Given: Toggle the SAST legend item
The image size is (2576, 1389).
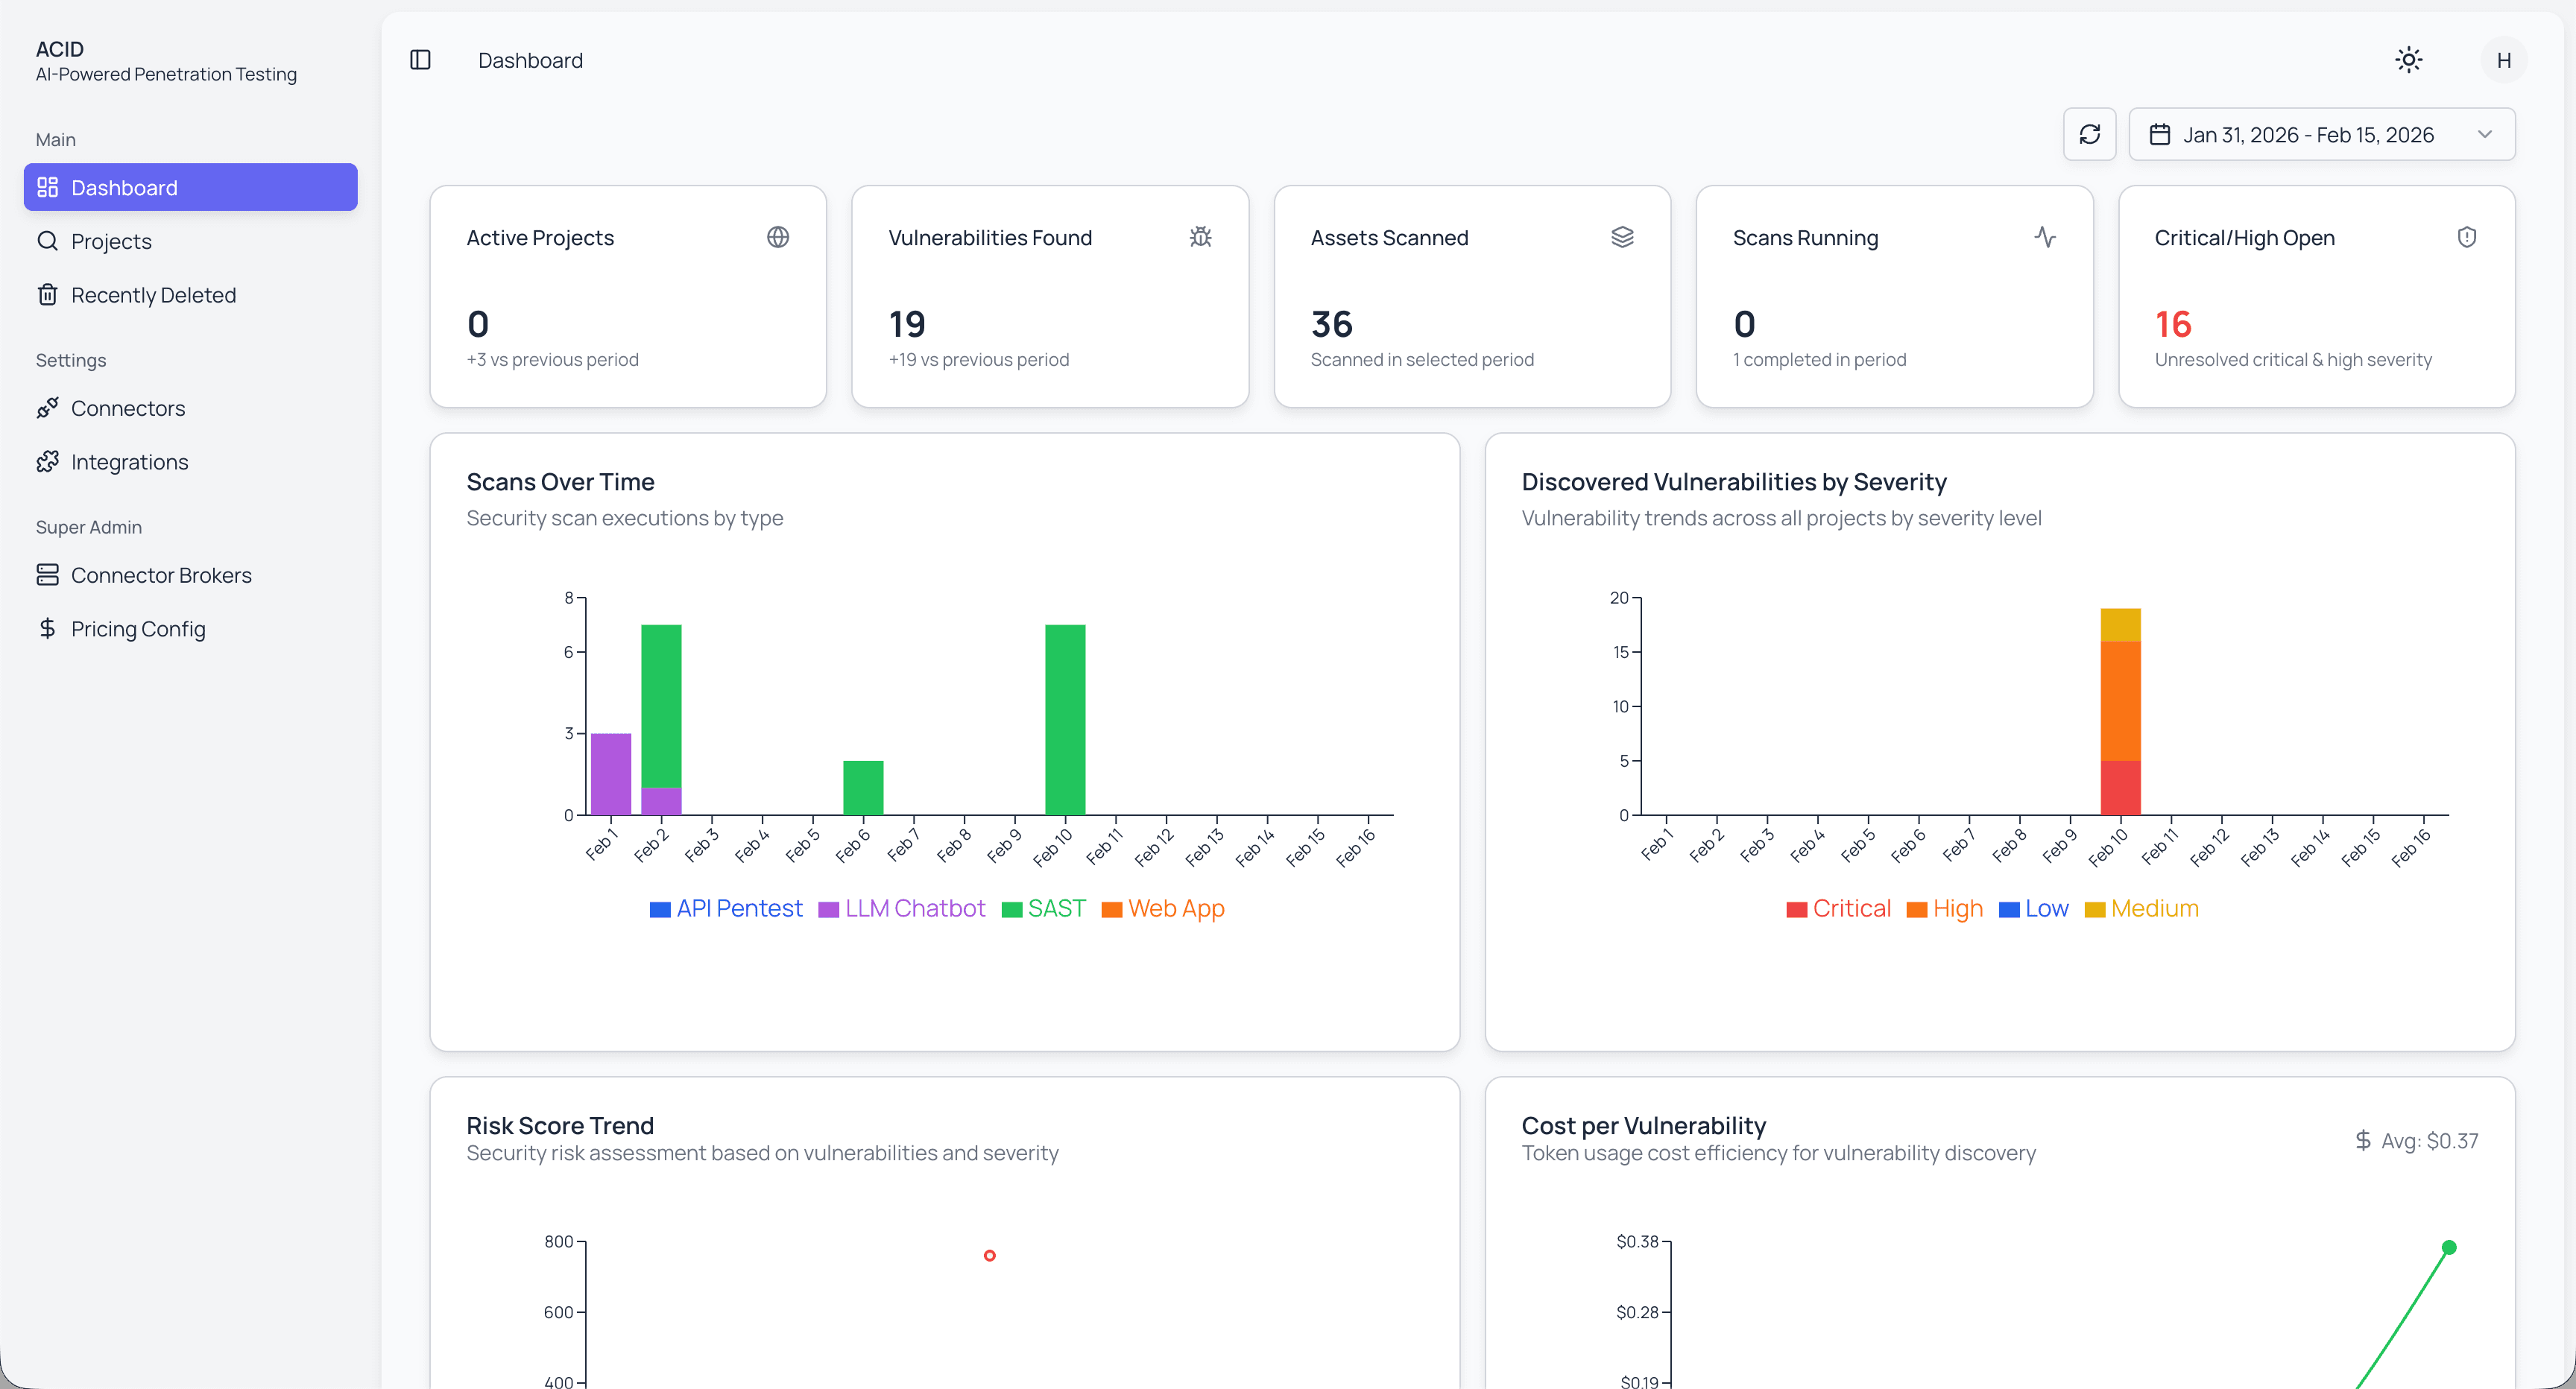Looking at the screenshot, I should tap(1043, 908).
